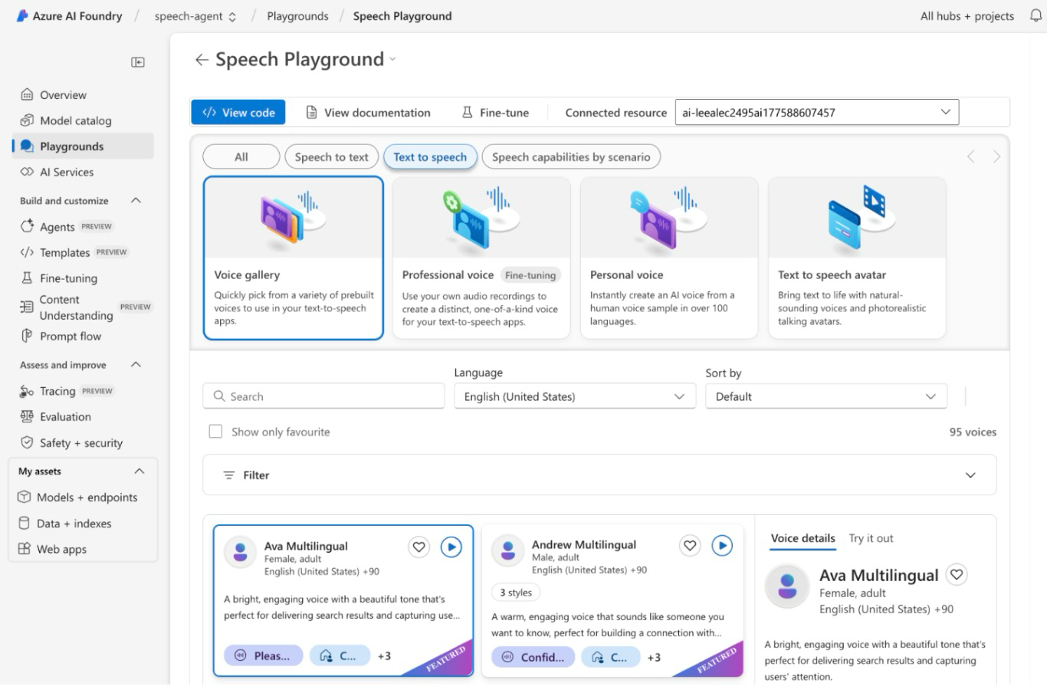Select the Speech to text pill
1048x694 pixels.
(x=332, y=157)
